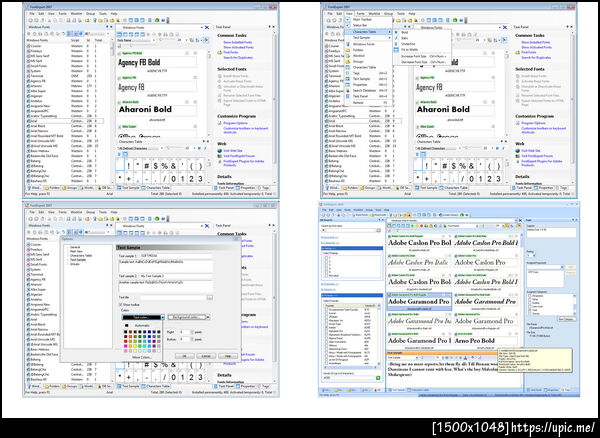Toggle the Show toolbar checkbox in Options
This screenshot has height=438, width=600.
pyautogui.click(x=121, y=304)
